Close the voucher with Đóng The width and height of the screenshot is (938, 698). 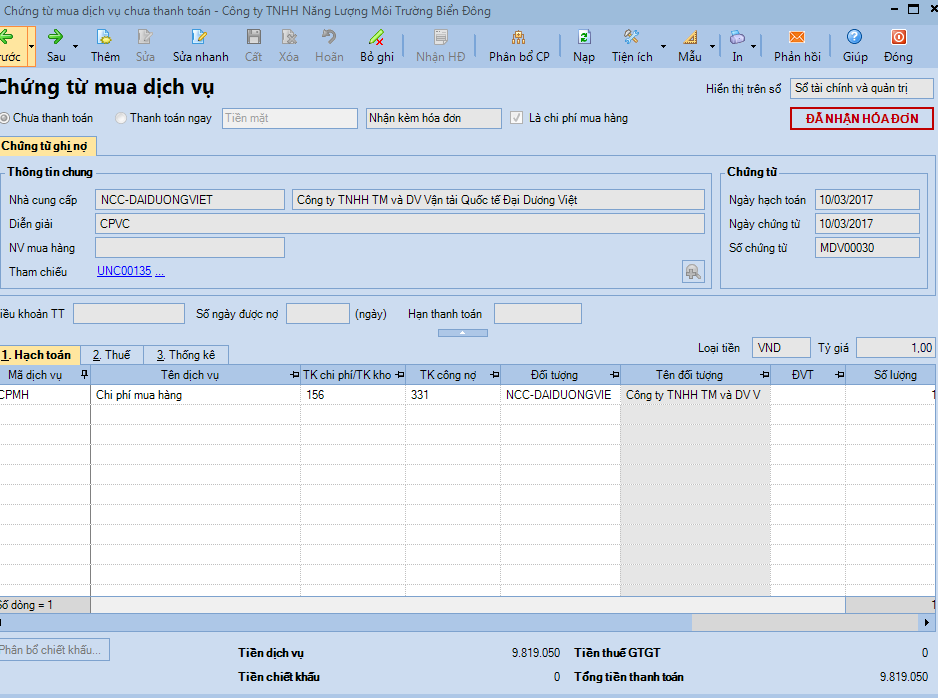(898, 45)
